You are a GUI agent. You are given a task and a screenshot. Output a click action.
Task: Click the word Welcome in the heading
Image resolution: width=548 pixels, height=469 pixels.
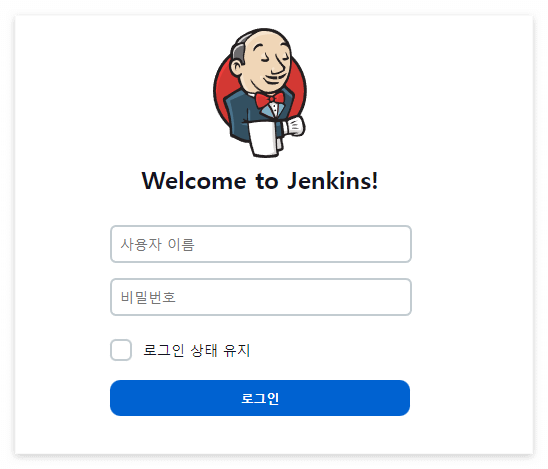[x=194, y=181]
